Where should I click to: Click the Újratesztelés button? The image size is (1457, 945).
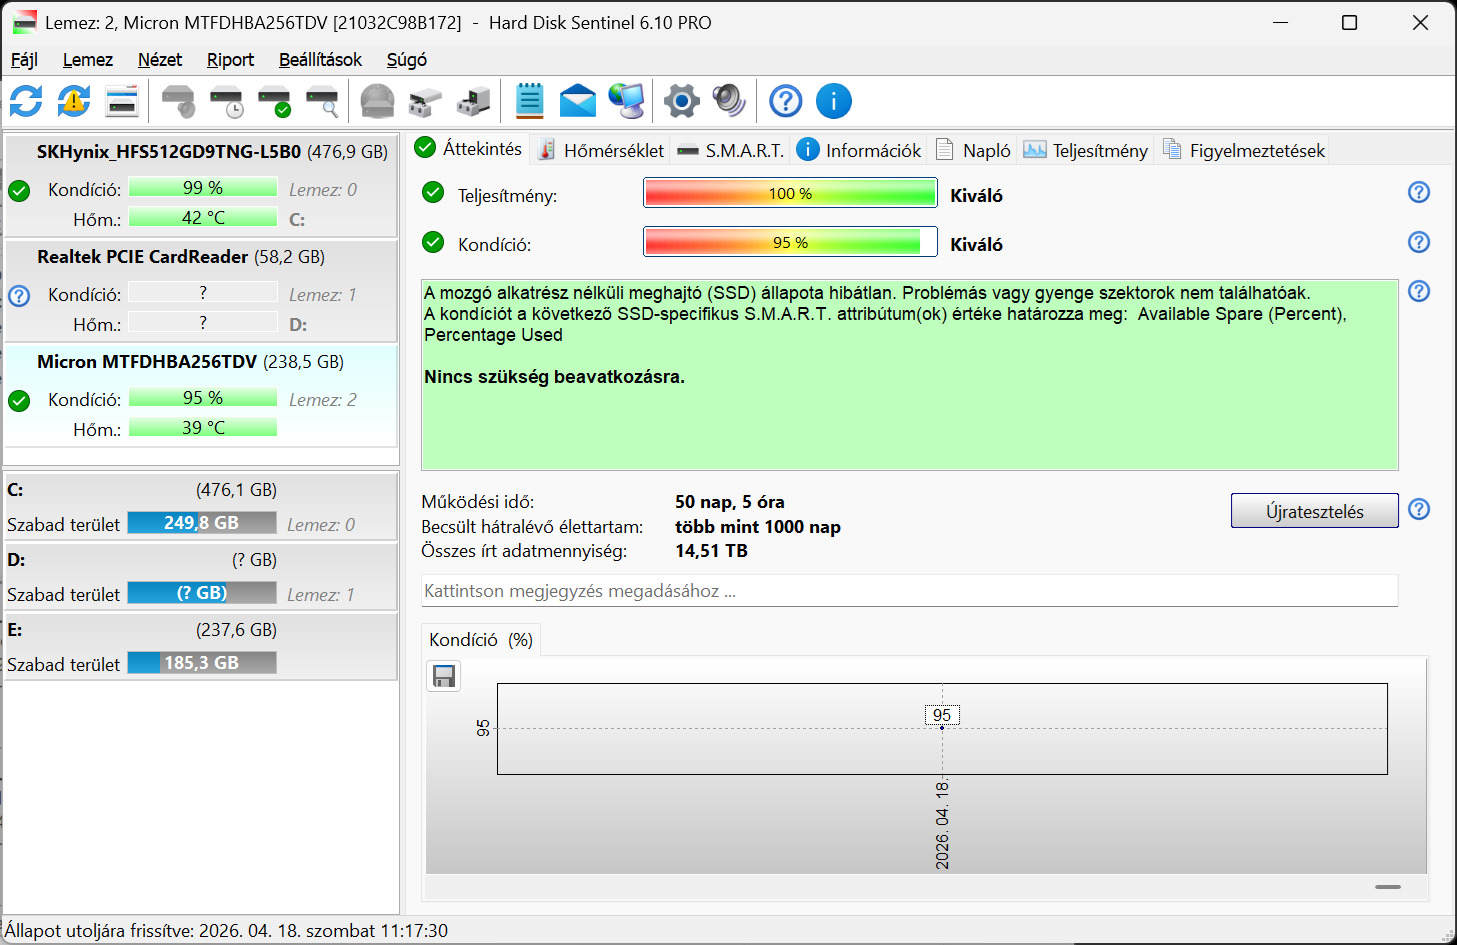(x=1314, y=511)
